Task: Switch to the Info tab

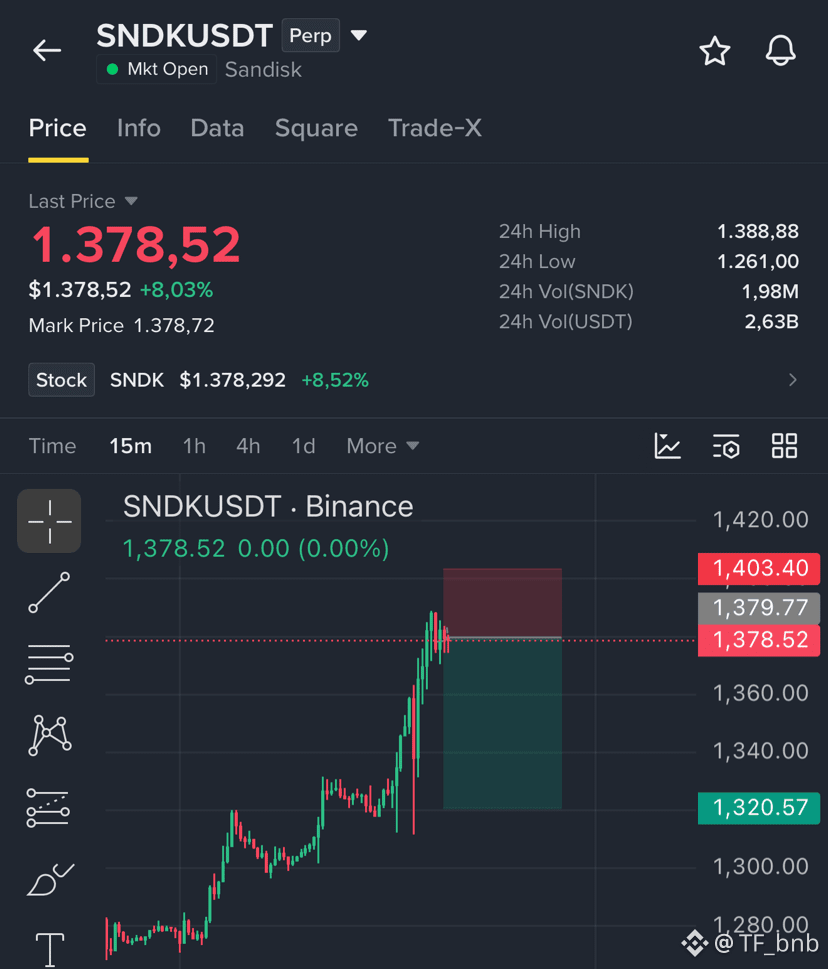Action: tap(139, 128)
